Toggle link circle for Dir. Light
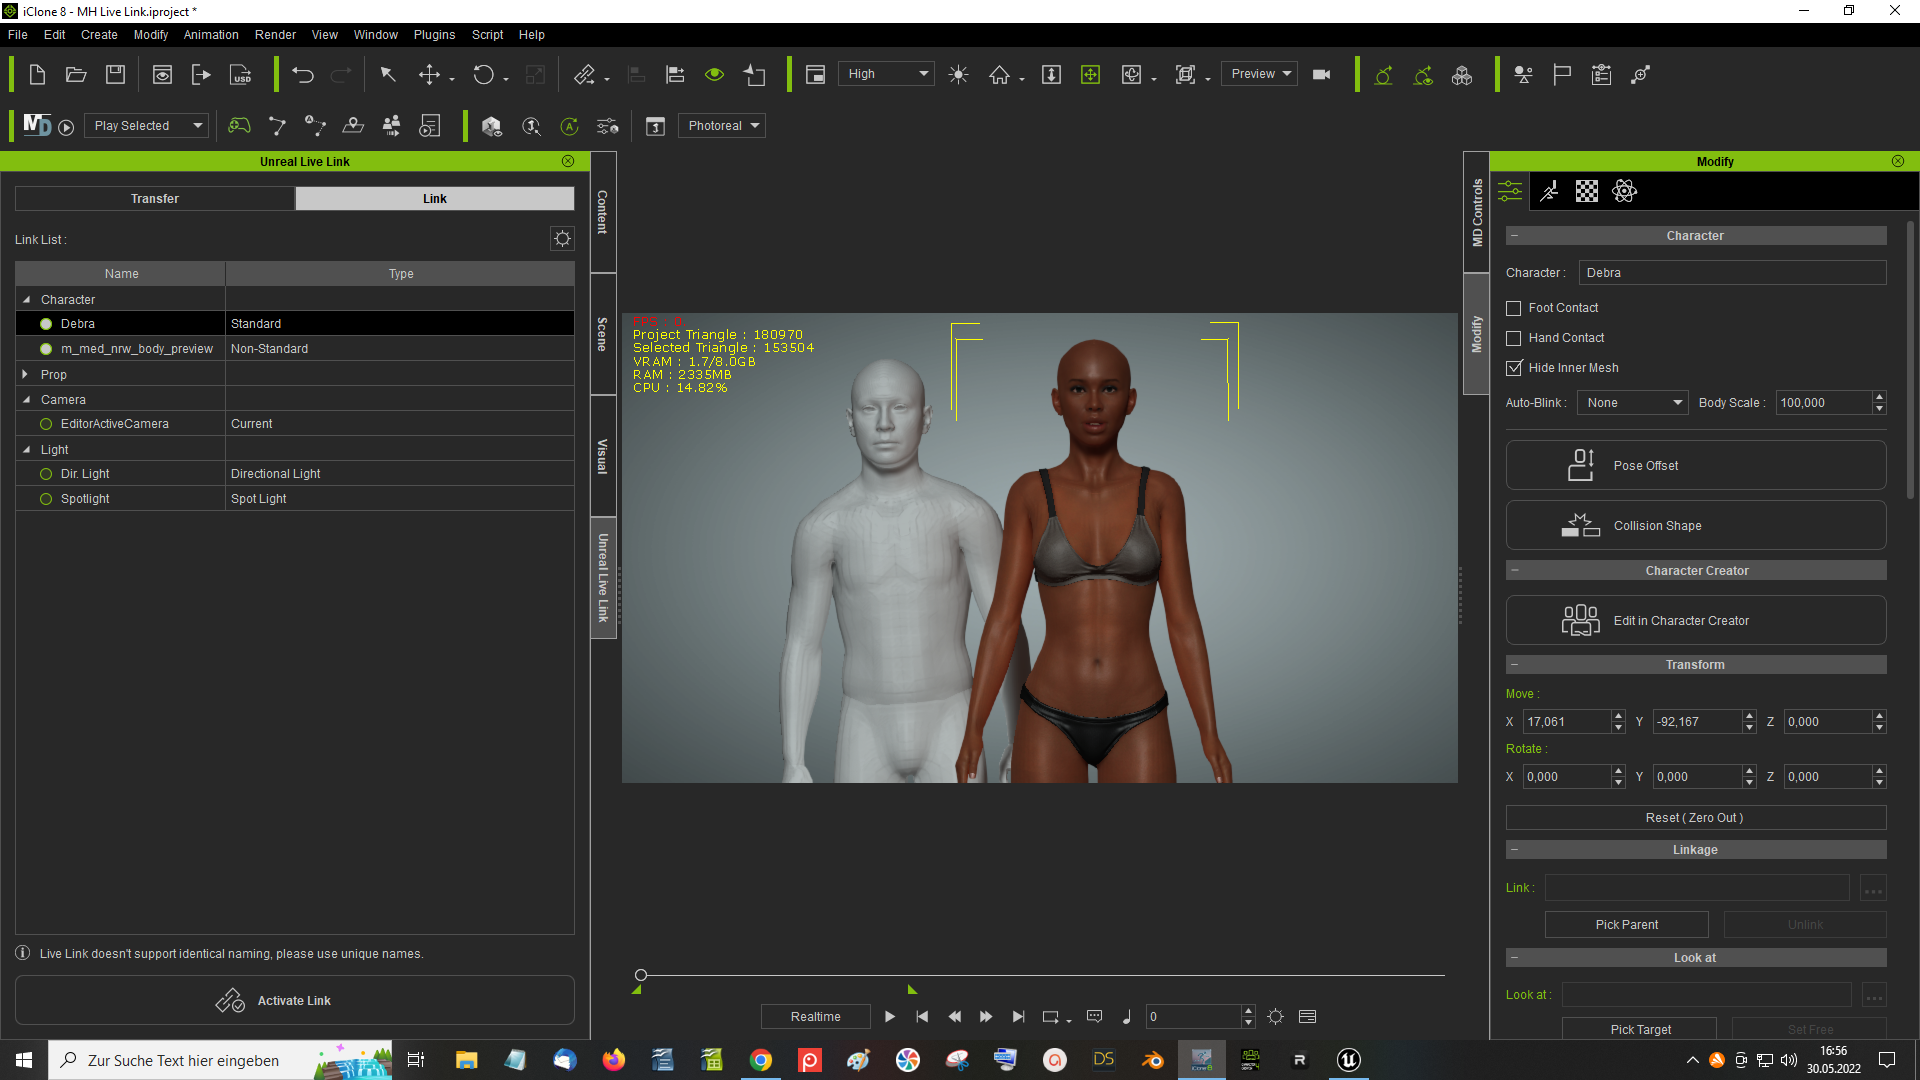This screenshot has height=1080, width=1920. (46, 473)
